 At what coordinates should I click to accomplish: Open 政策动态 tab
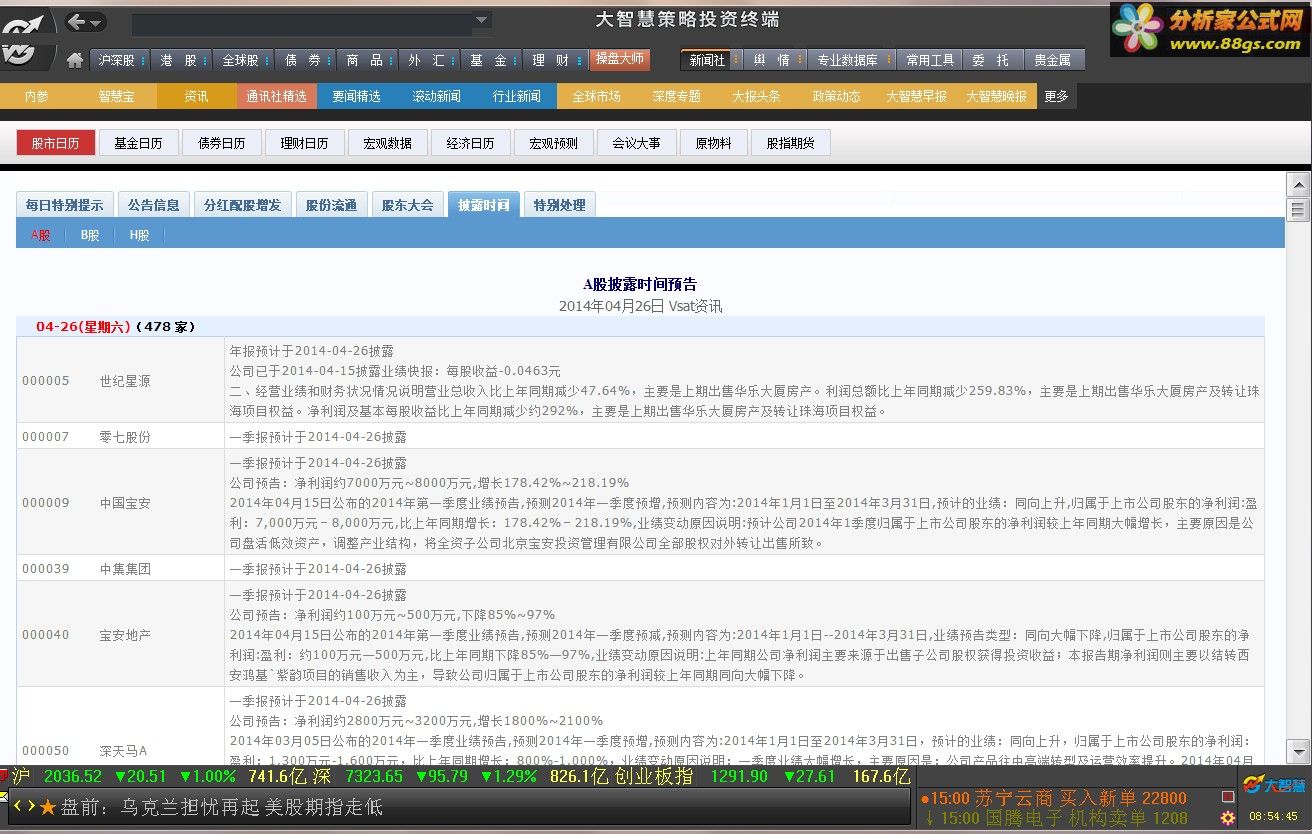pos(837,96)
